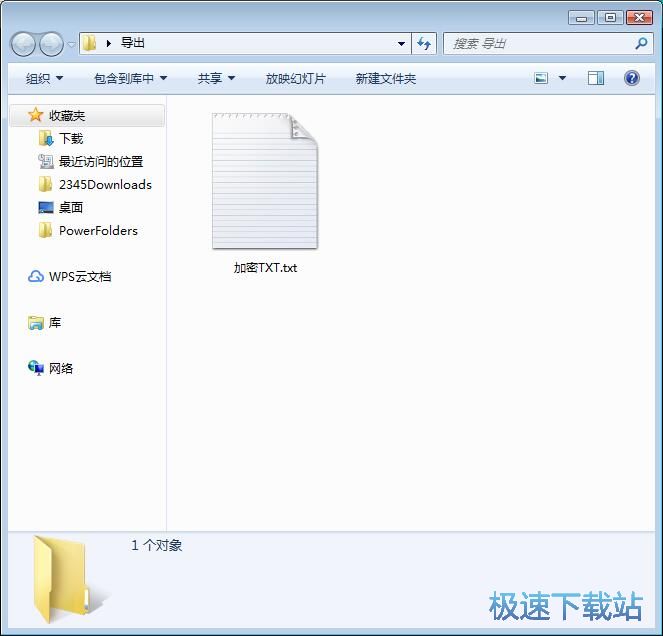Open PowerFolders in favorites
Image resolution: width=663 pixels, height=636 pixels.
99,231
